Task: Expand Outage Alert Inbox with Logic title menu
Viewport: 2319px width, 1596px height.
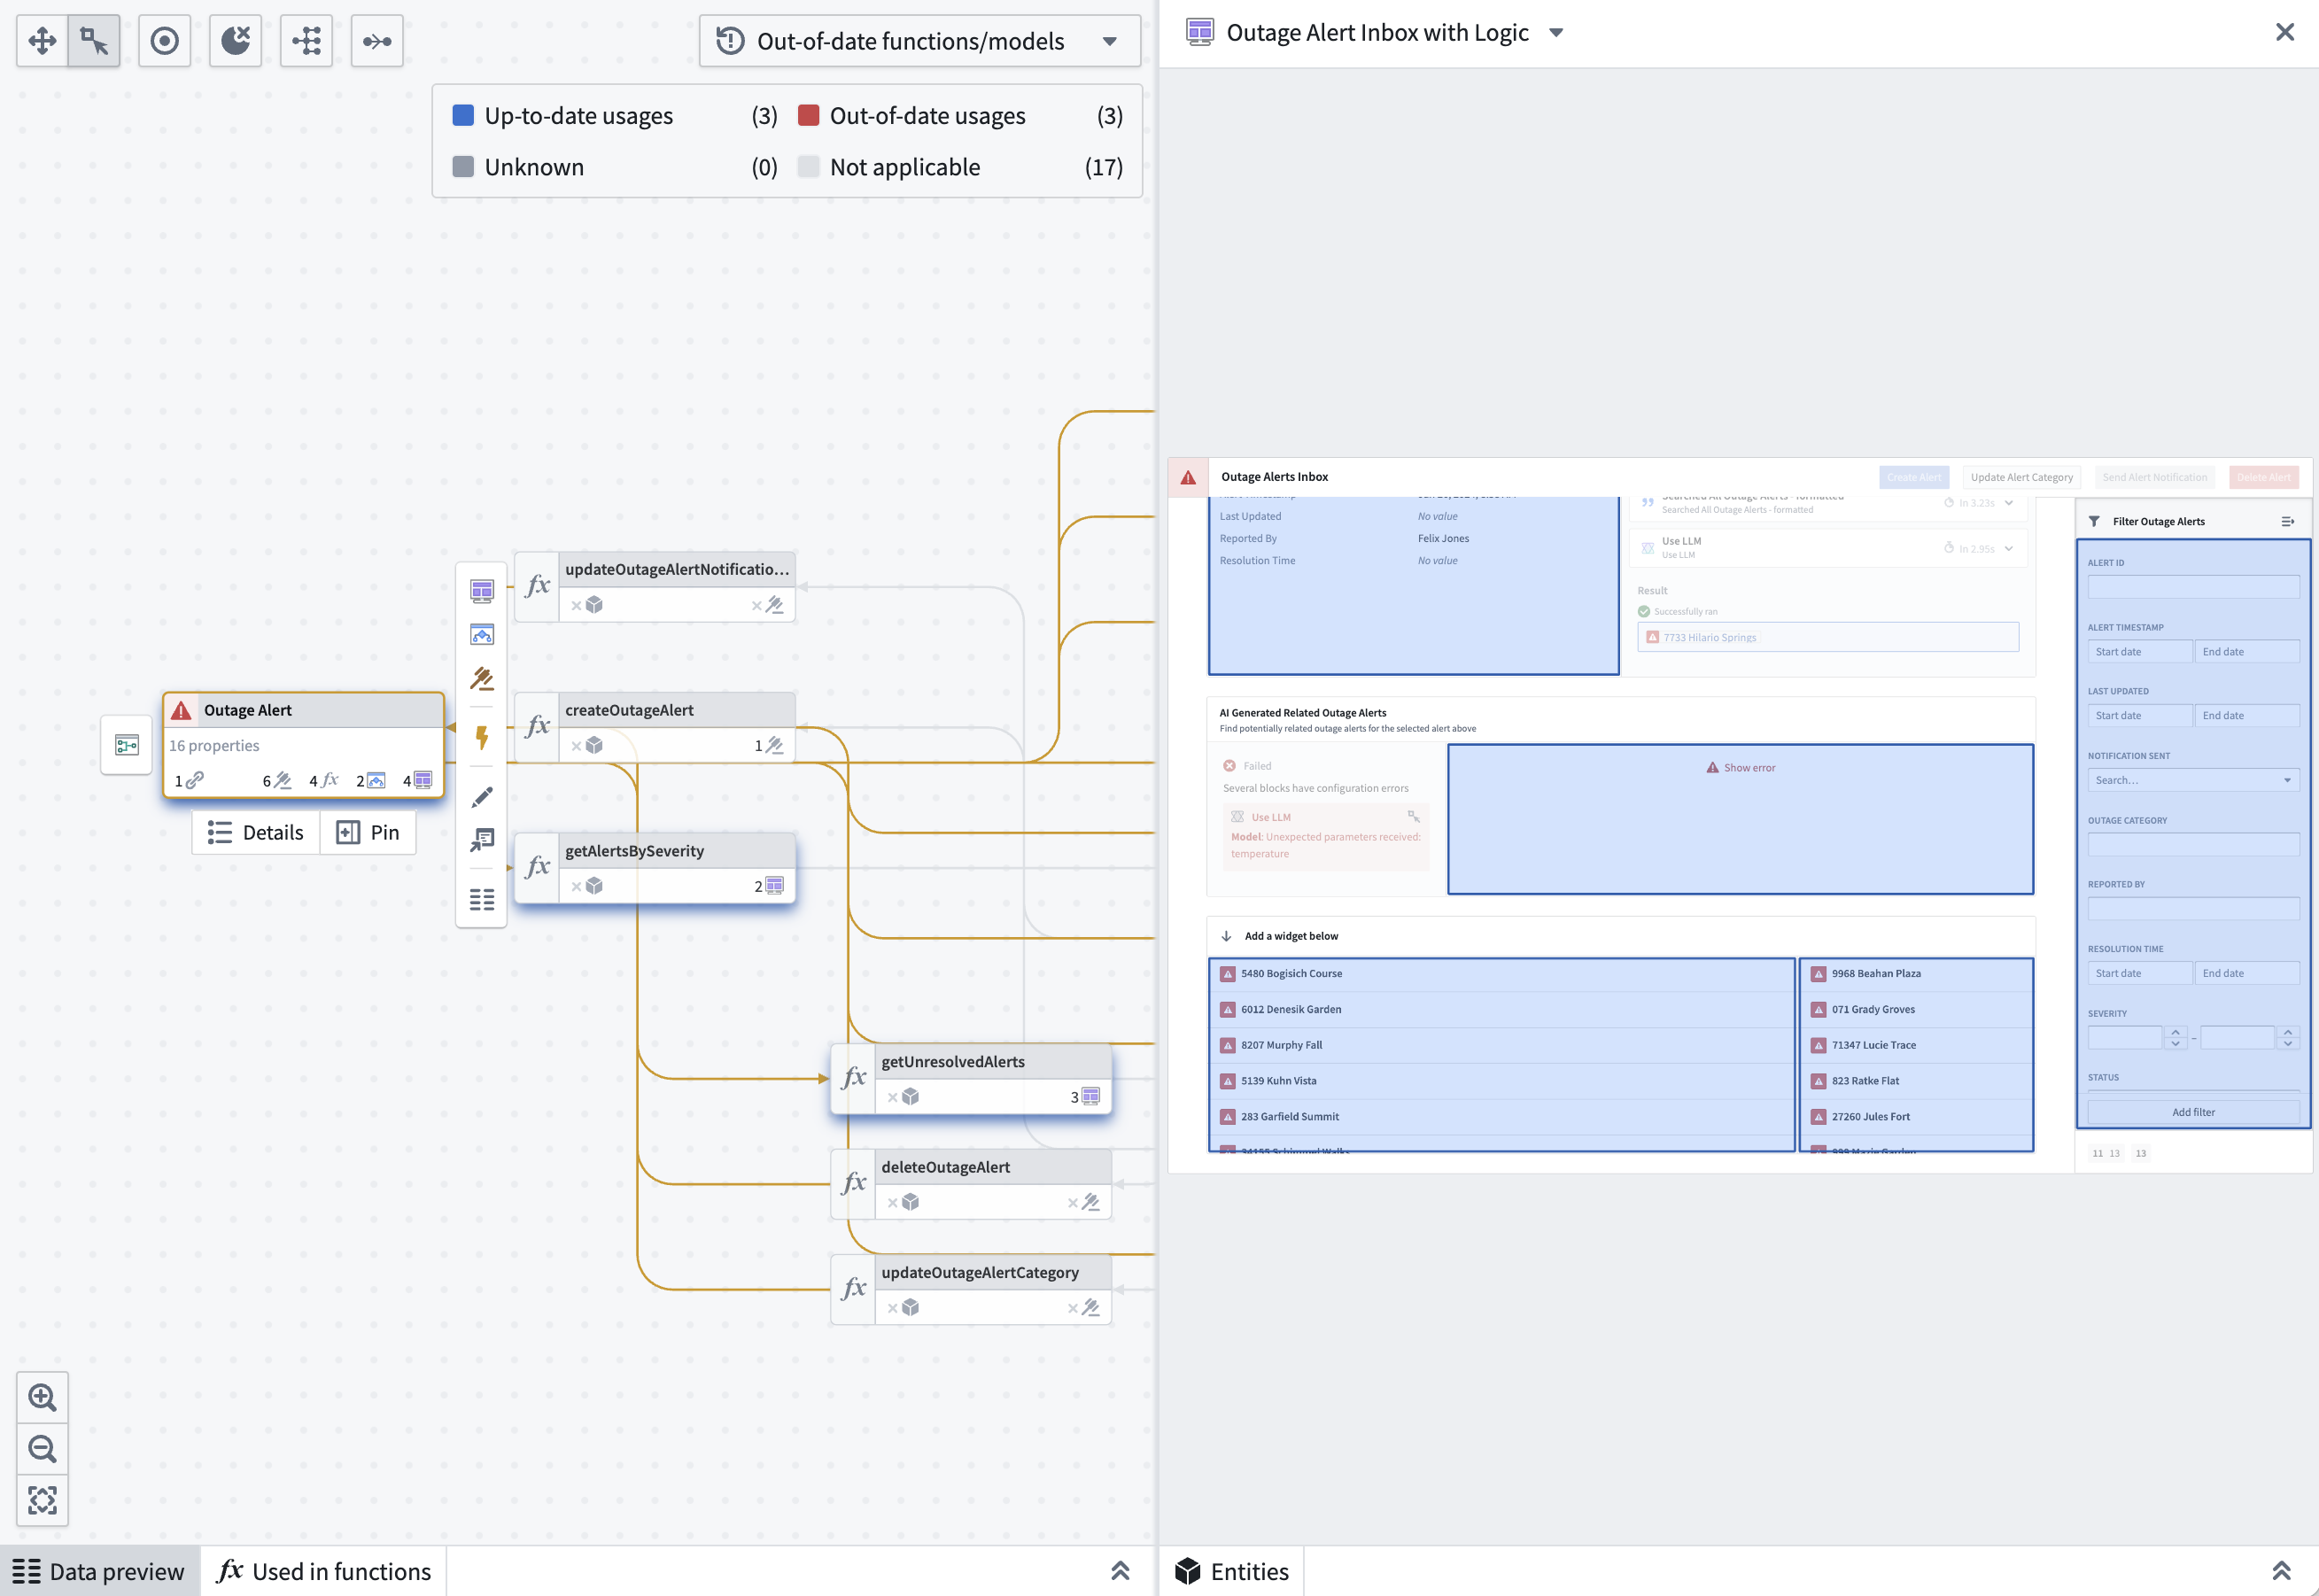Action: [x=1556, y=33]
